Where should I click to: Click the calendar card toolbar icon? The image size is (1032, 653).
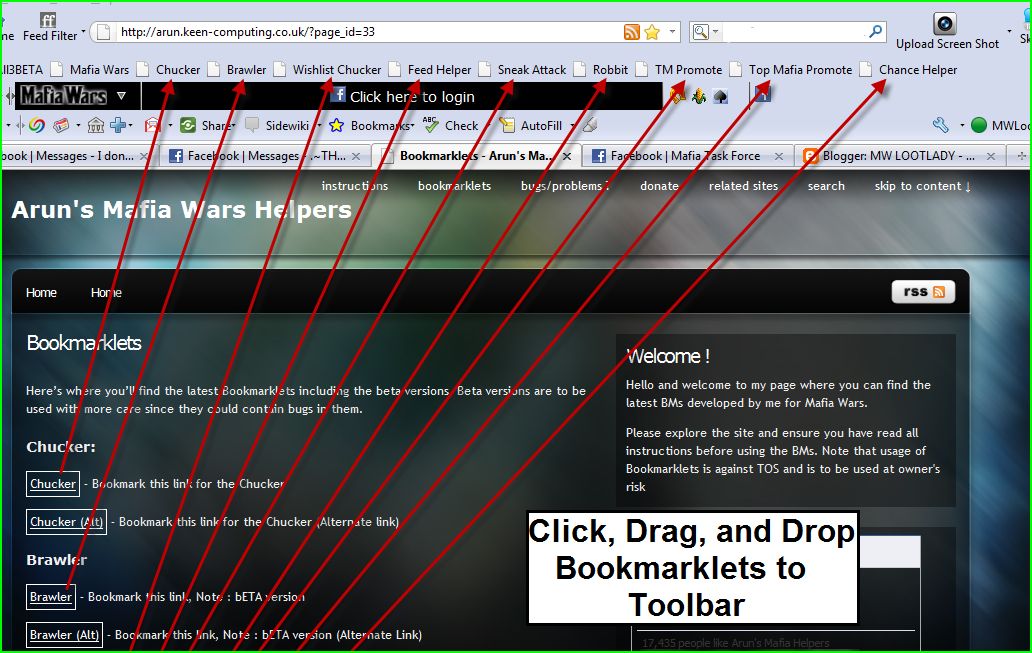pyautogui.click(x=61, y=125)
